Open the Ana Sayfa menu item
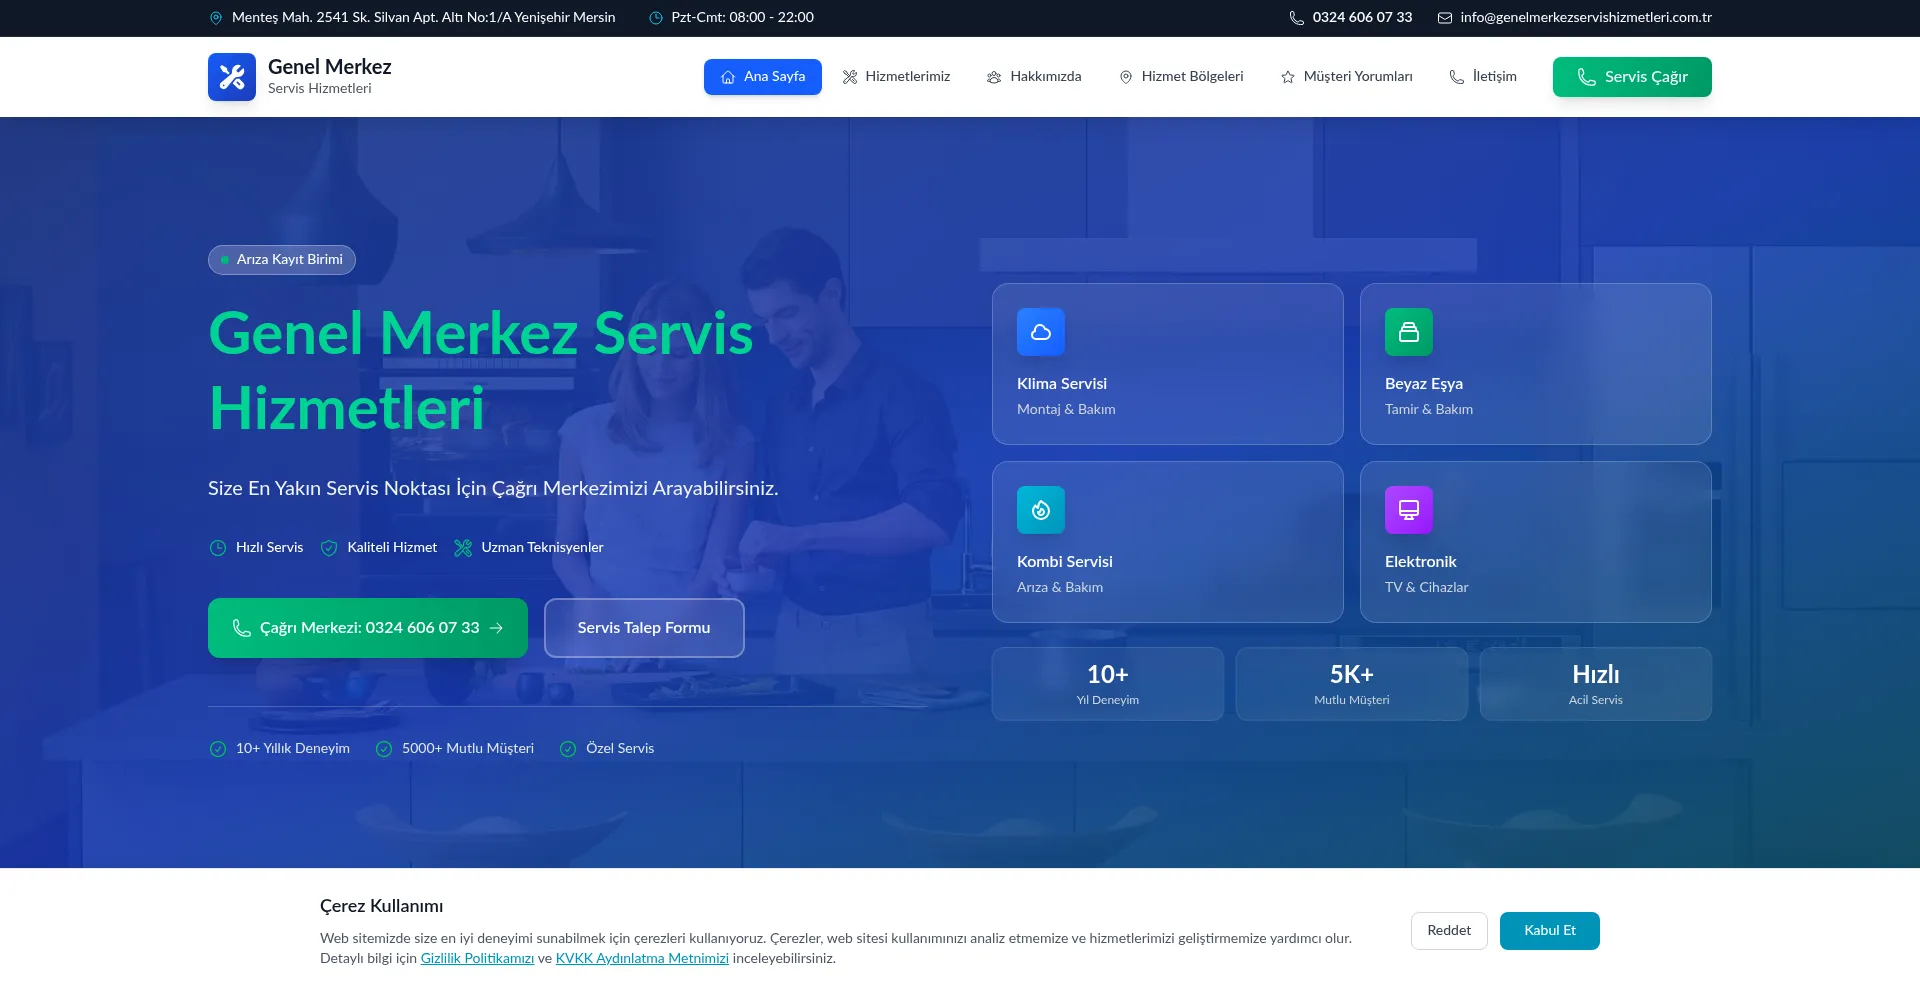 (762, 77)
